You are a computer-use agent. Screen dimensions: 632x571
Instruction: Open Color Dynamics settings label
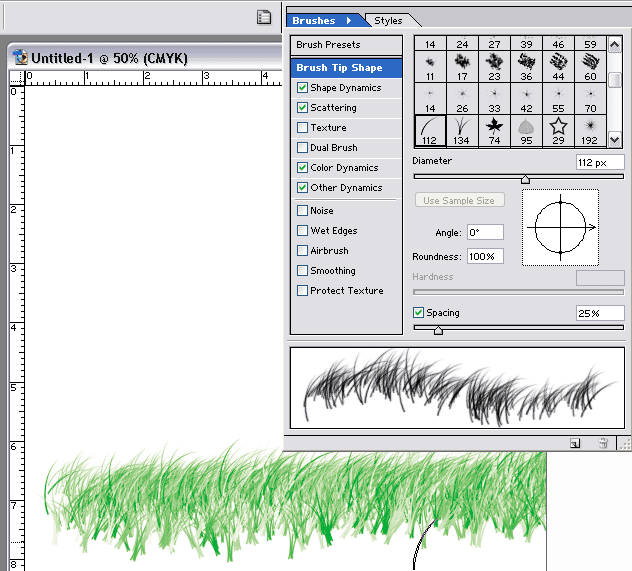point(344,168)
